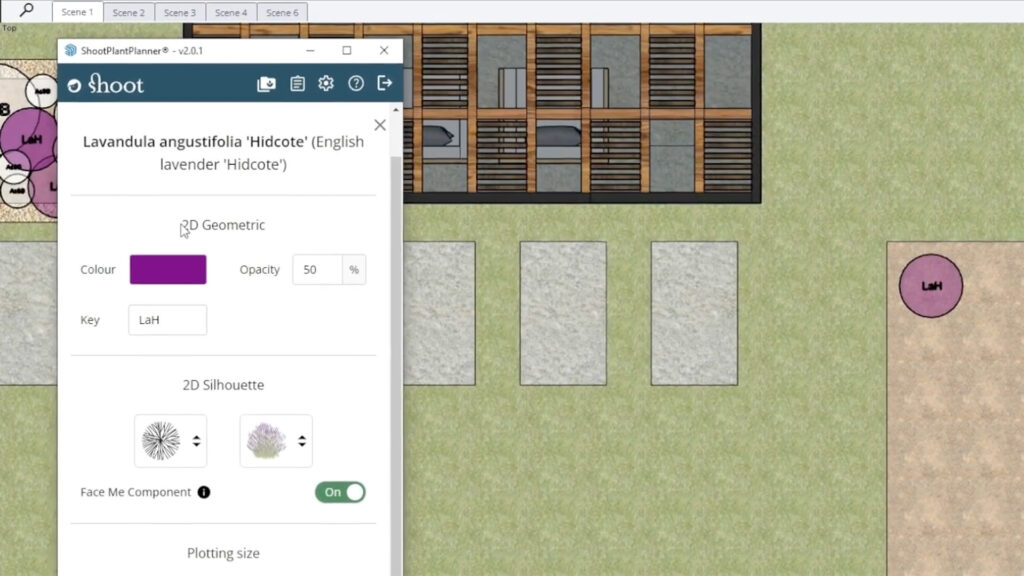Image resolution: width=1024 pixels, height=576 pixels.
Task: Open the plant list clipboard icon
Action: tap(296, 84)
